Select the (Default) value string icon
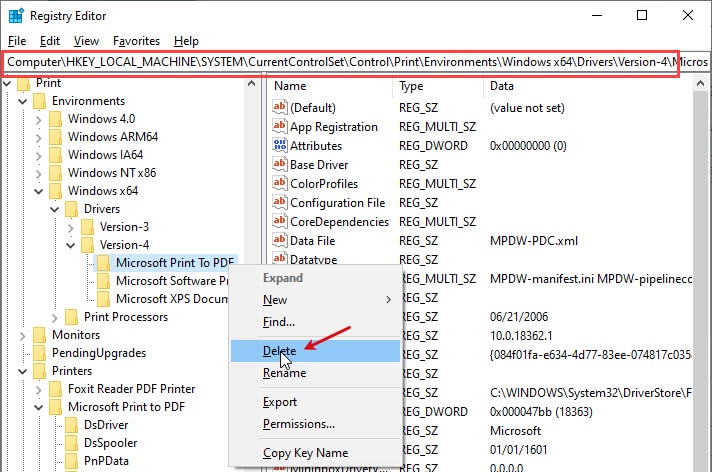The image size is (712, 472). tap(280, 107)
